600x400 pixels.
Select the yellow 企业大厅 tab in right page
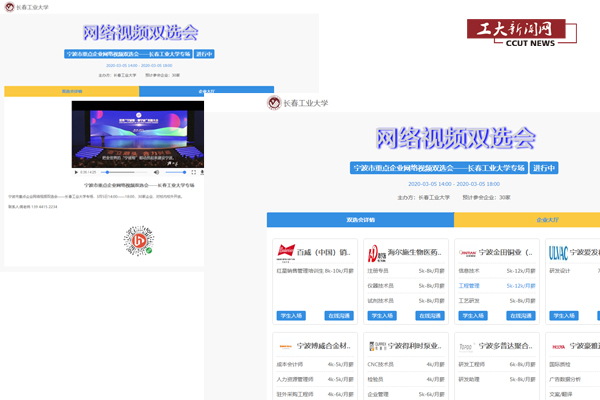(527, 220)
